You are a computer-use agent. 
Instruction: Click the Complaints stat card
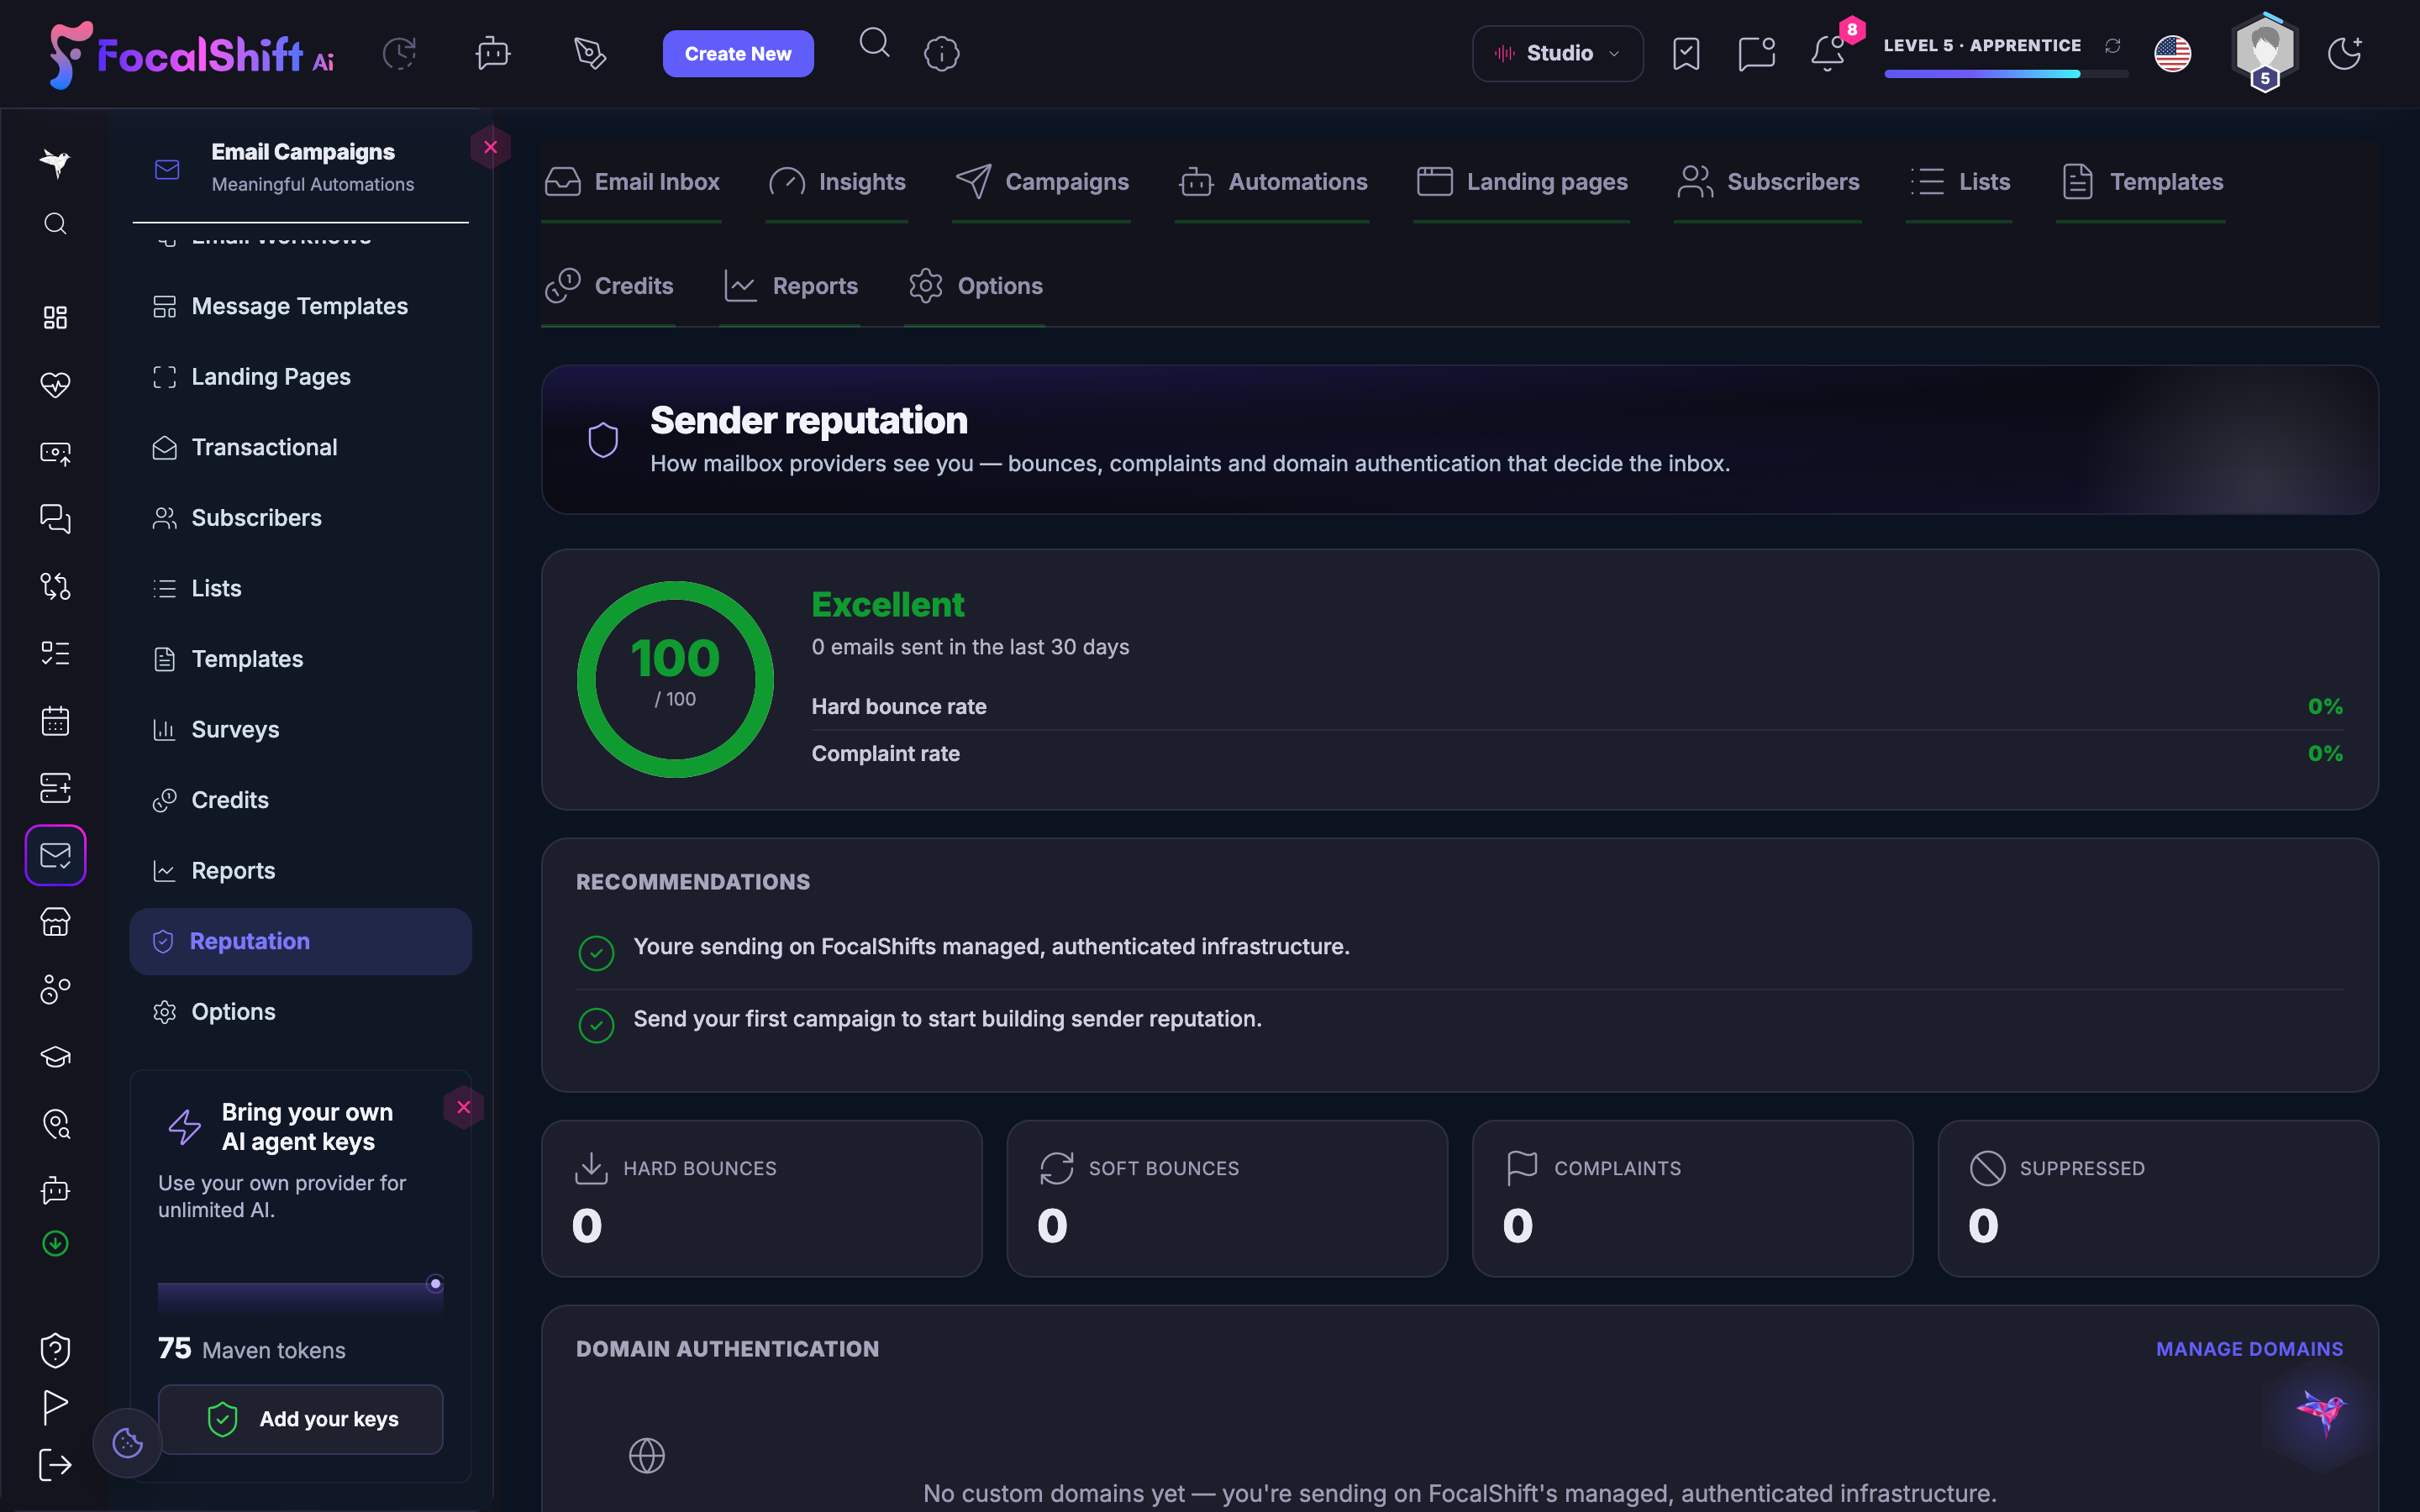coord(1692,1198)
